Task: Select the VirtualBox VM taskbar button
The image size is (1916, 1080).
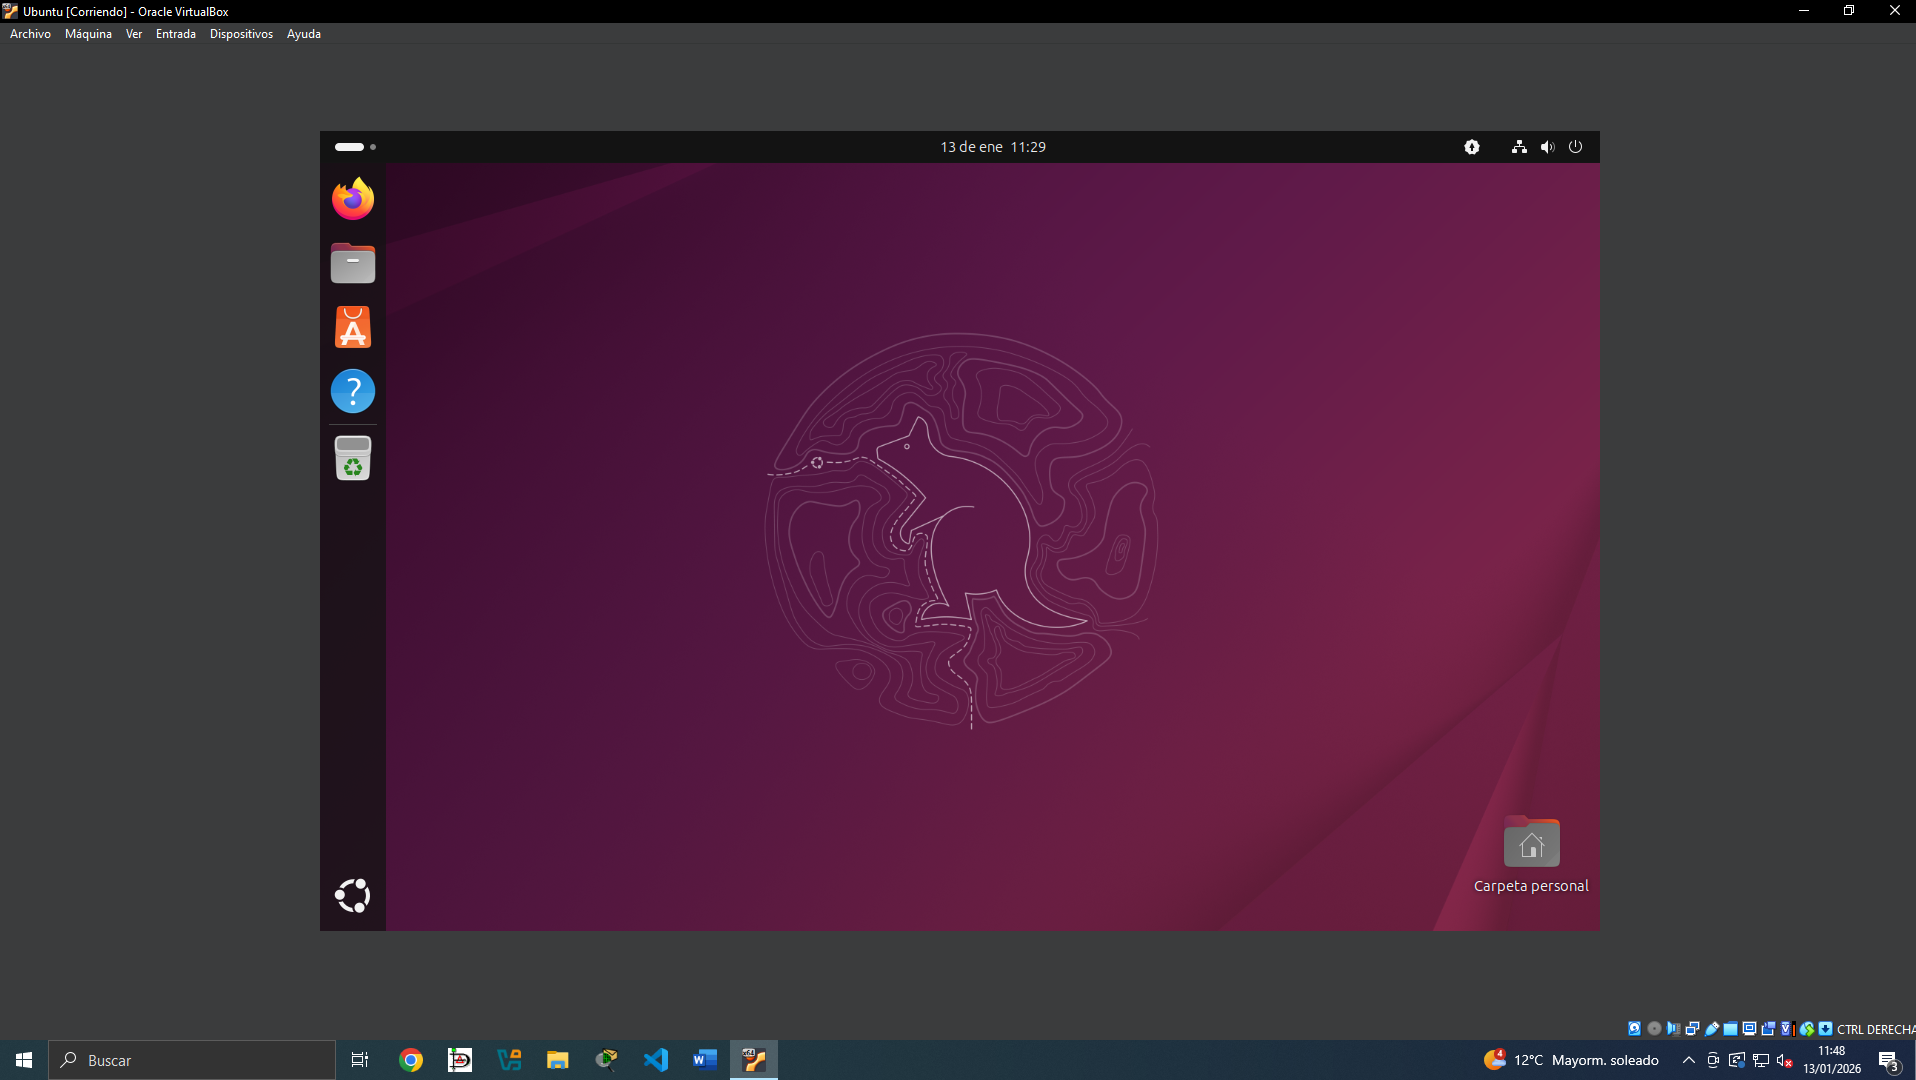Action: coord(754,1060)
